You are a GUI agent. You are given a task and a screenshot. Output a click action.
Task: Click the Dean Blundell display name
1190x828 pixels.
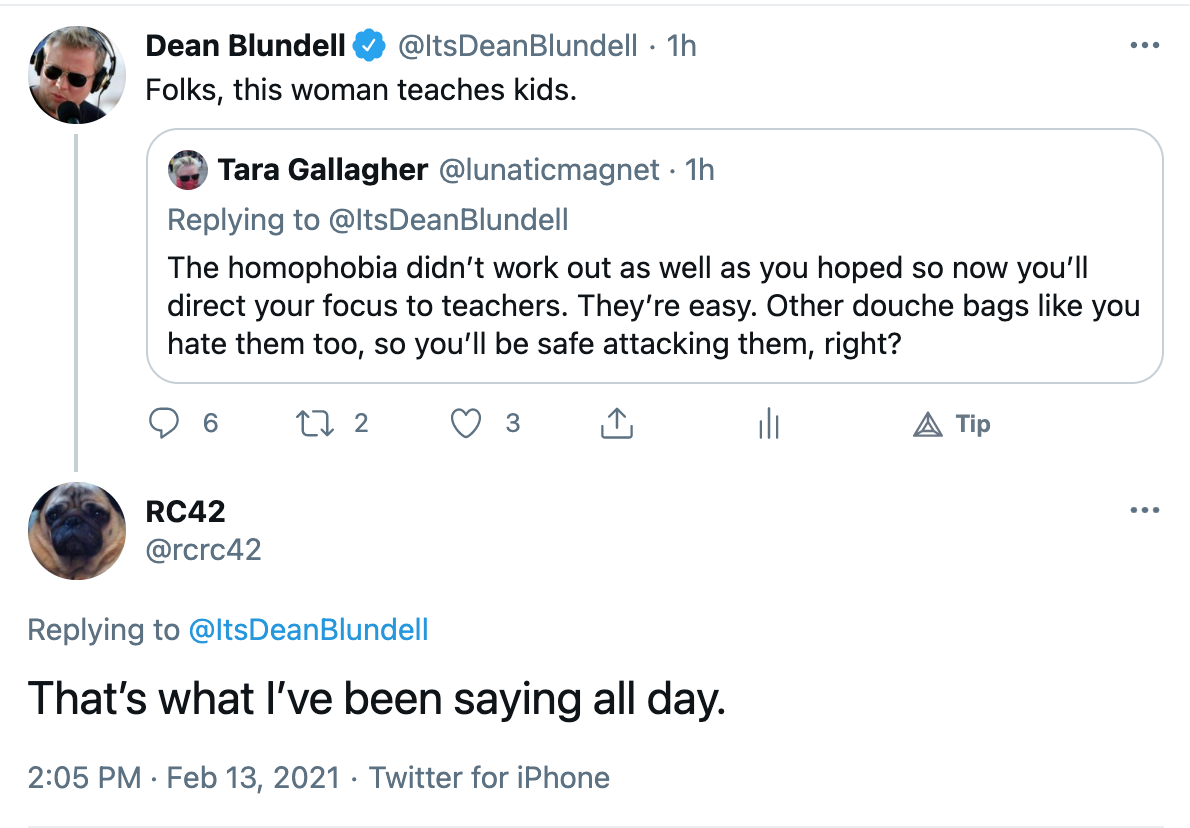coord(245,46)
